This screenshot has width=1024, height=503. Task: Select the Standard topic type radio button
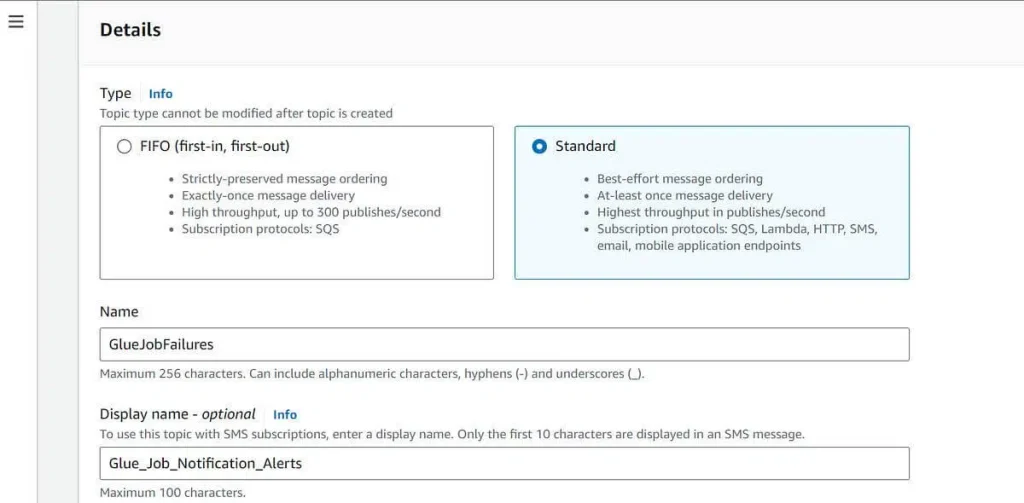(x=539, y=146)
